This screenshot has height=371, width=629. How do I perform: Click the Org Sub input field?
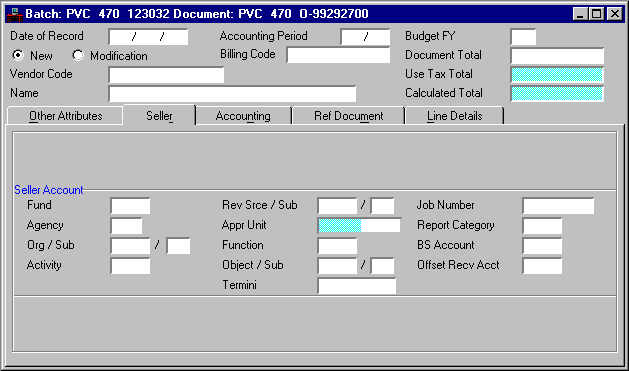click(x=178, y=246)
